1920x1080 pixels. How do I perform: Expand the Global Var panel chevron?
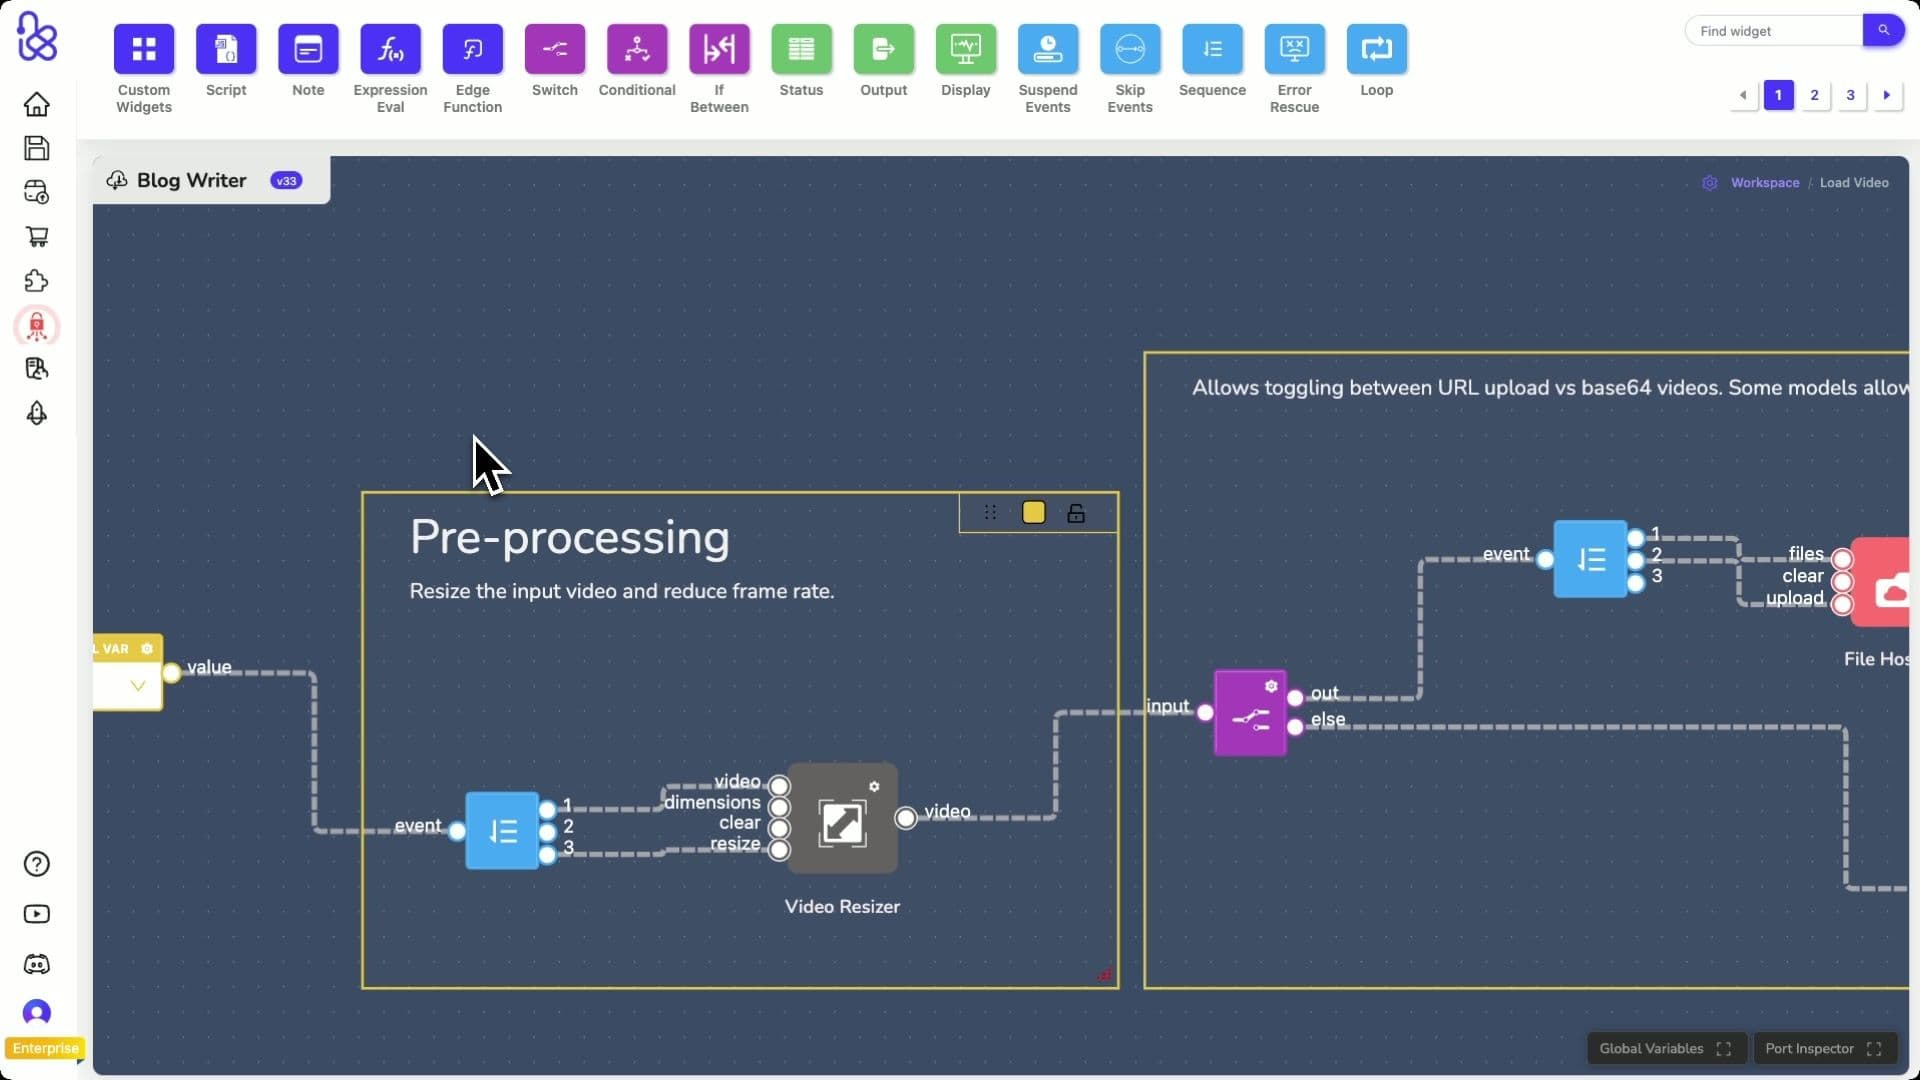pos(138,686)
